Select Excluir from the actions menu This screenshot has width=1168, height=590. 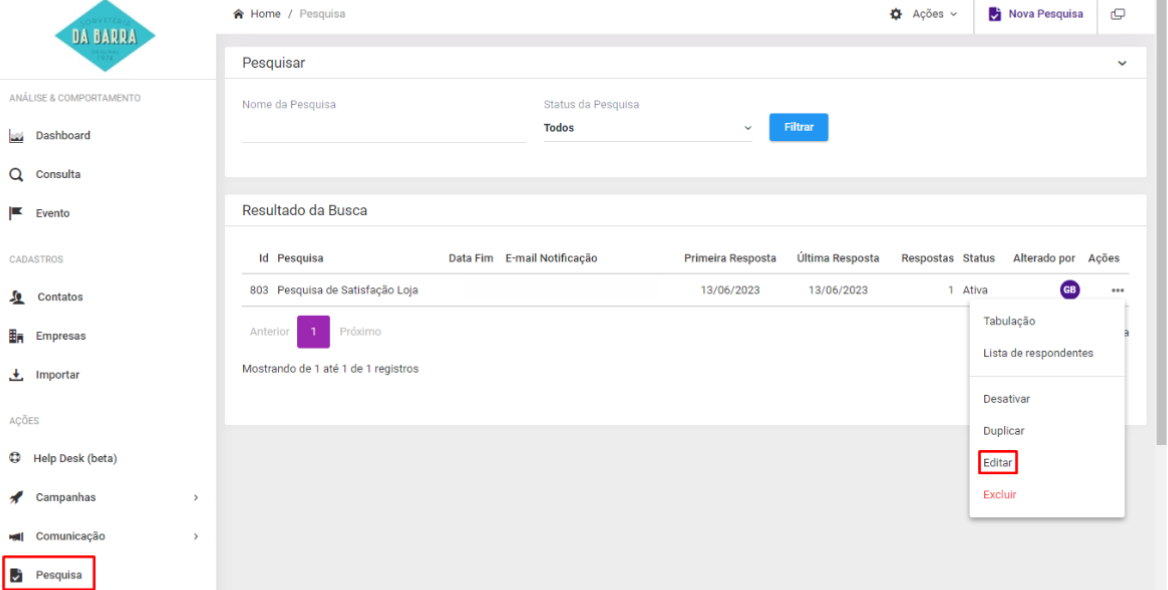tap(999, 495)
